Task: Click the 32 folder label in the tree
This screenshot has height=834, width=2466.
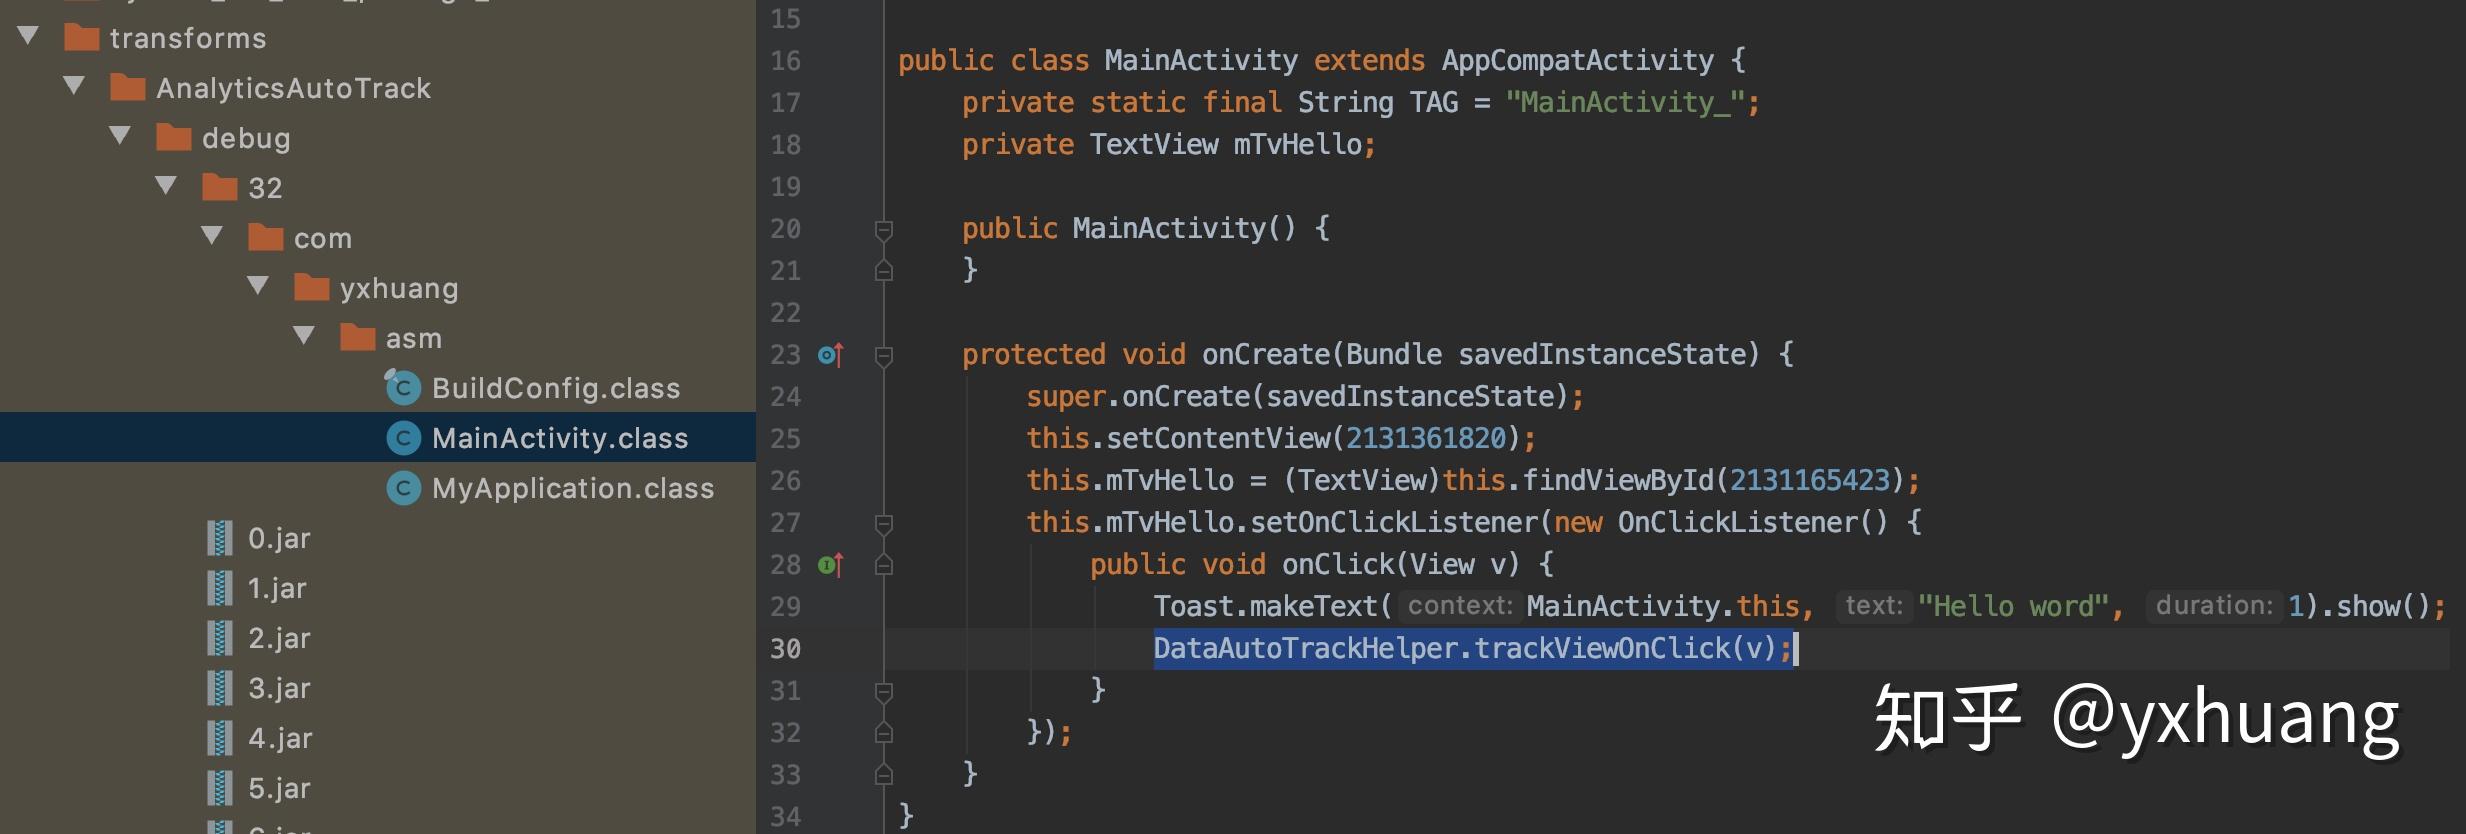Action: pos(265,188)
